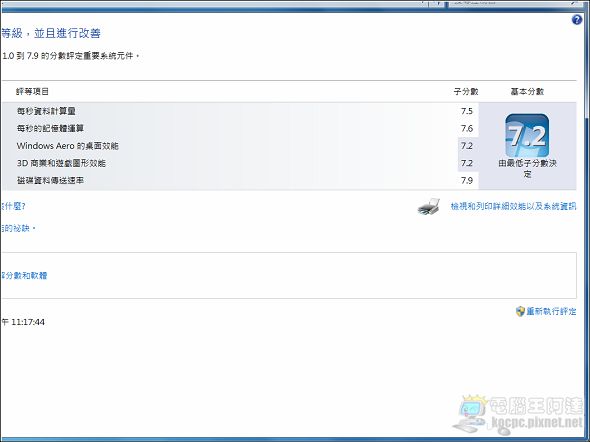Click 重新執行評定 to re-run assessment
The image size is (590, 442).
point(551,311)
